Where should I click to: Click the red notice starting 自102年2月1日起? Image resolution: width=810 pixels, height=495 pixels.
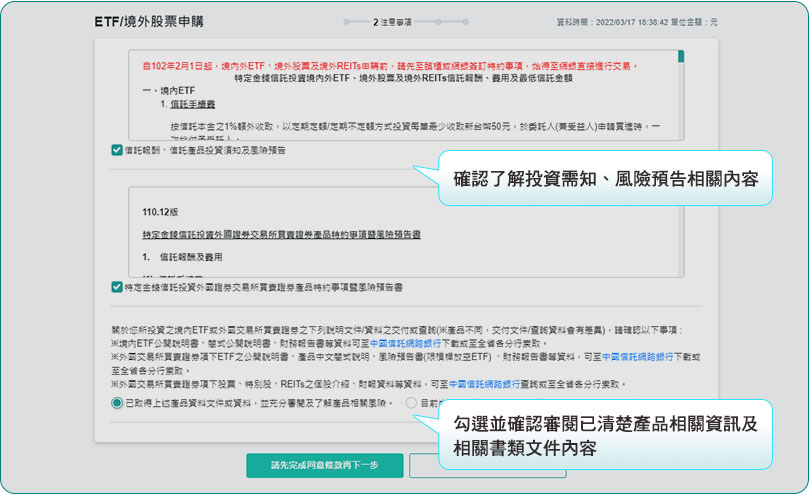[x=390, y=66]
